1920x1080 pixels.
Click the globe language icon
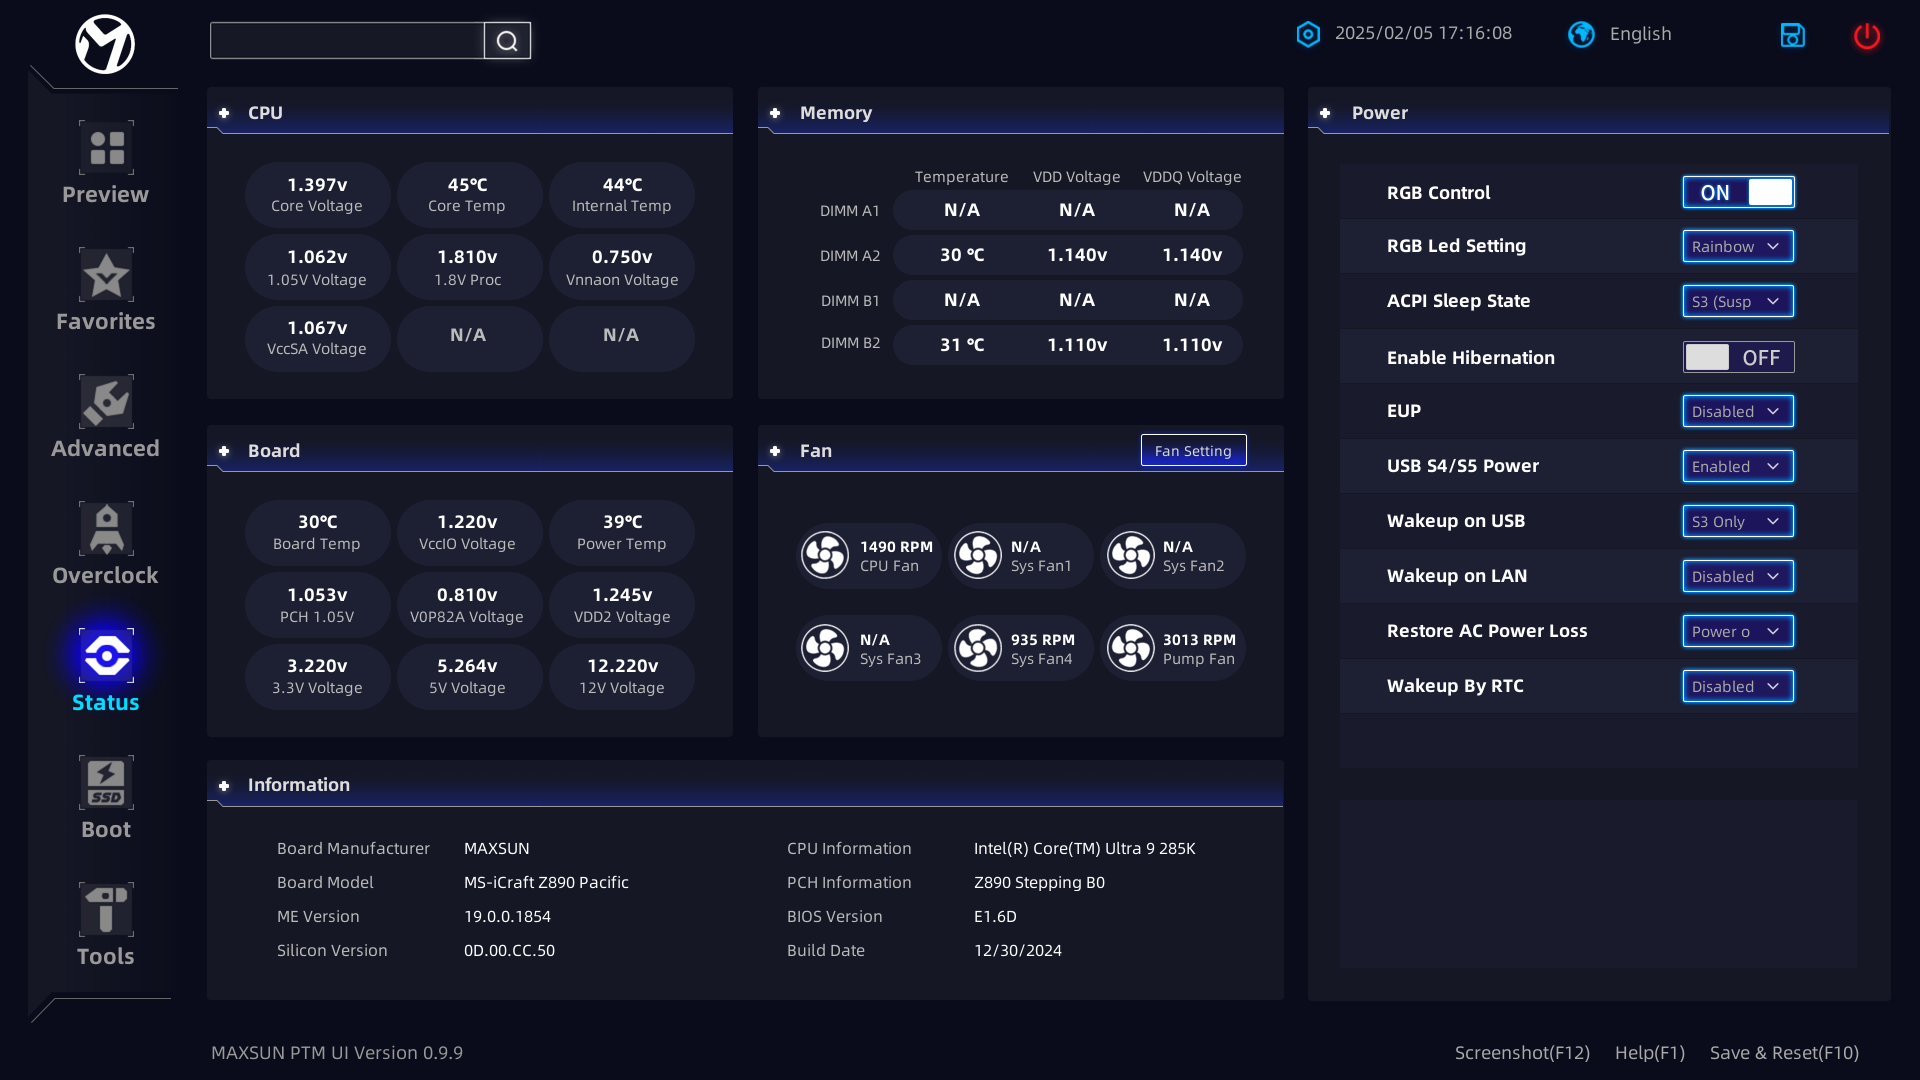pyautogui.click(x=1581, y=34)
